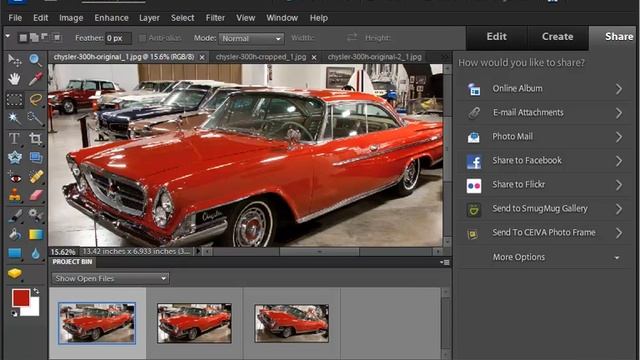
Task: Select the Quick Selection tool
Action: pos(35,118)
